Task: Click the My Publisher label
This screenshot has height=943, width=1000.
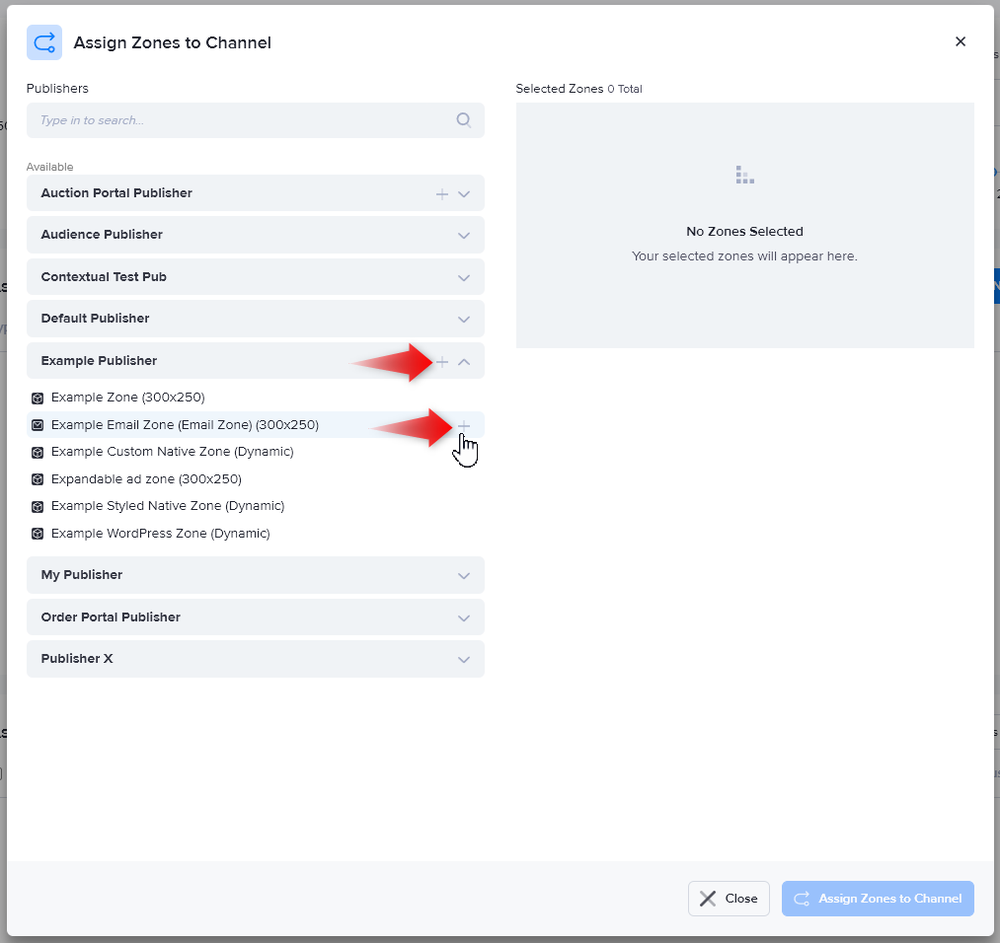Action: [x=82, y=574]
